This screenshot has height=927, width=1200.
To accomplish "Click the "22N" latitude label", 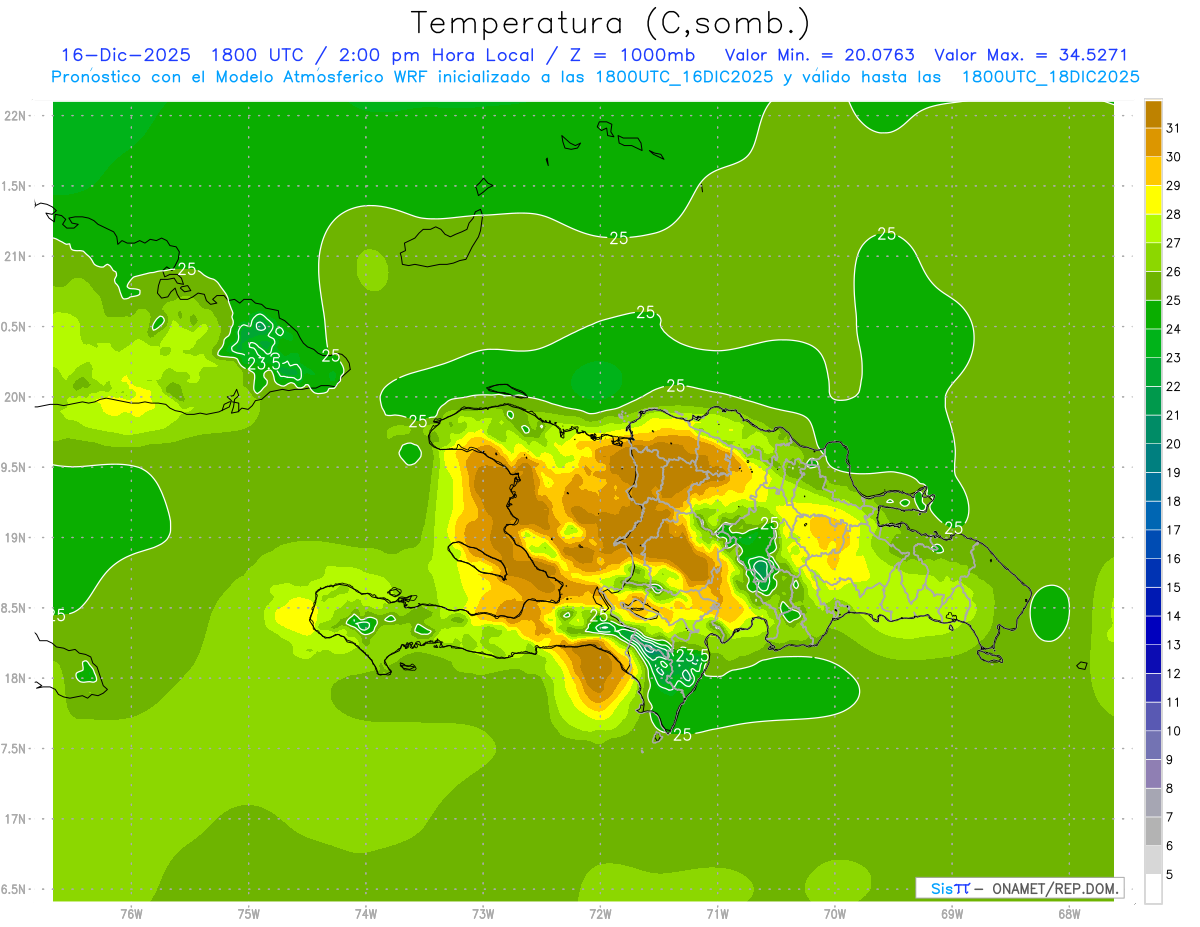I will [16, 116].
